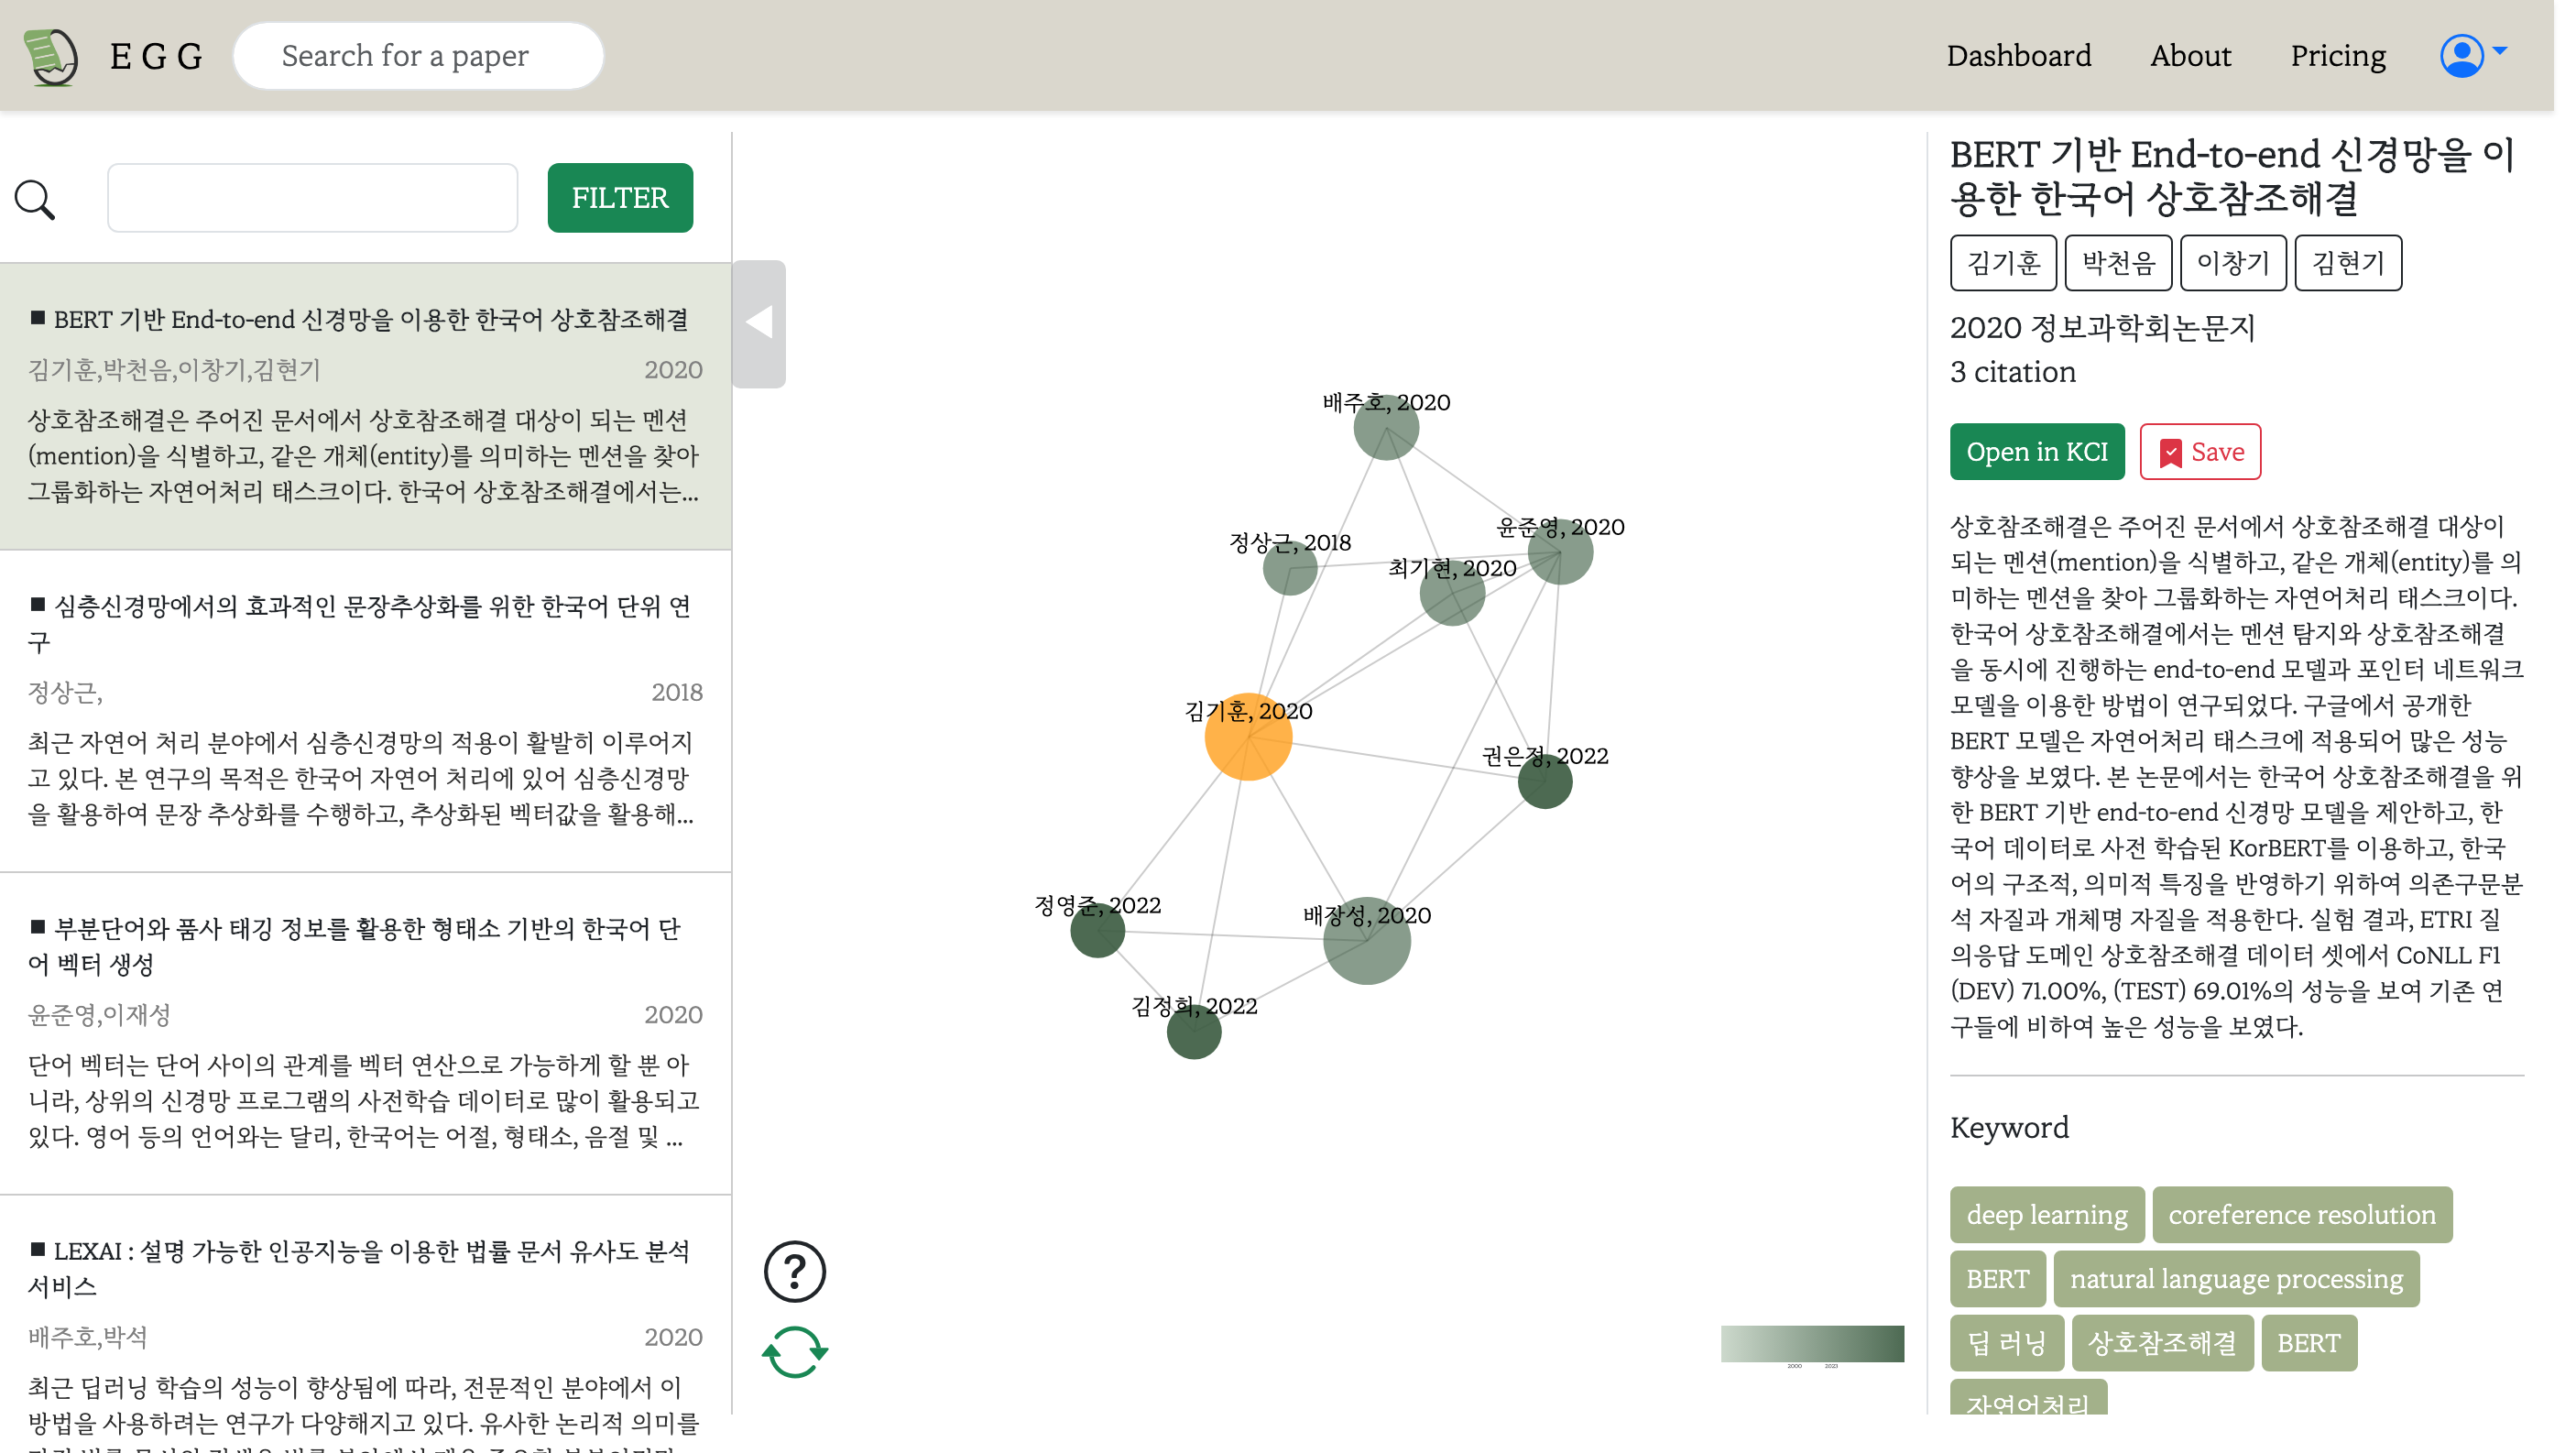This screenshot has height=1453, width=2576.
Task: Click the filter text input field
Action: pos(312,197)
